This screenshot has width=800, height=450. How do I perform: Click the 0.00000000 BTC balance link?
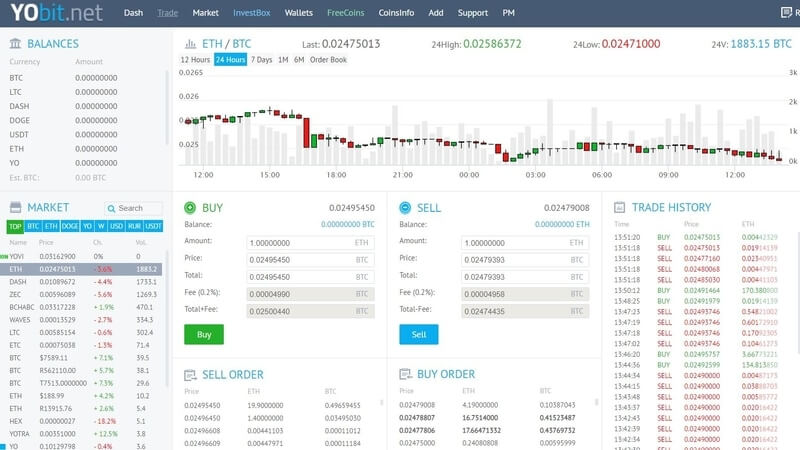348,224
